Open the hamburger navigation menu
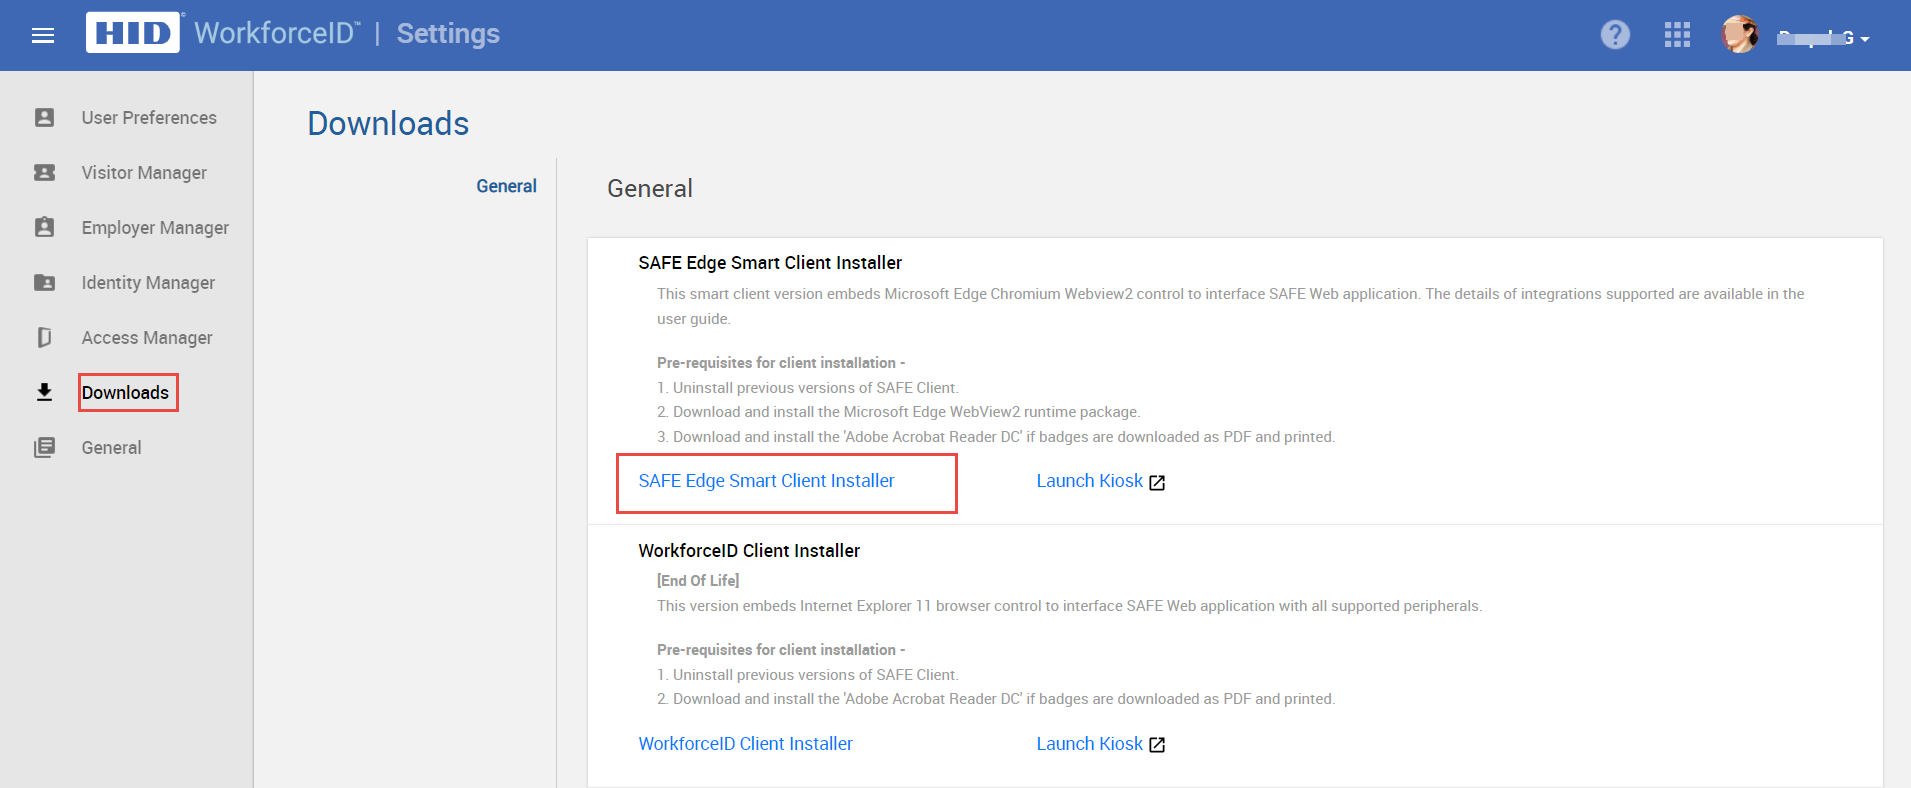This screenshot has height=788, width=1911. pos(43,36)
